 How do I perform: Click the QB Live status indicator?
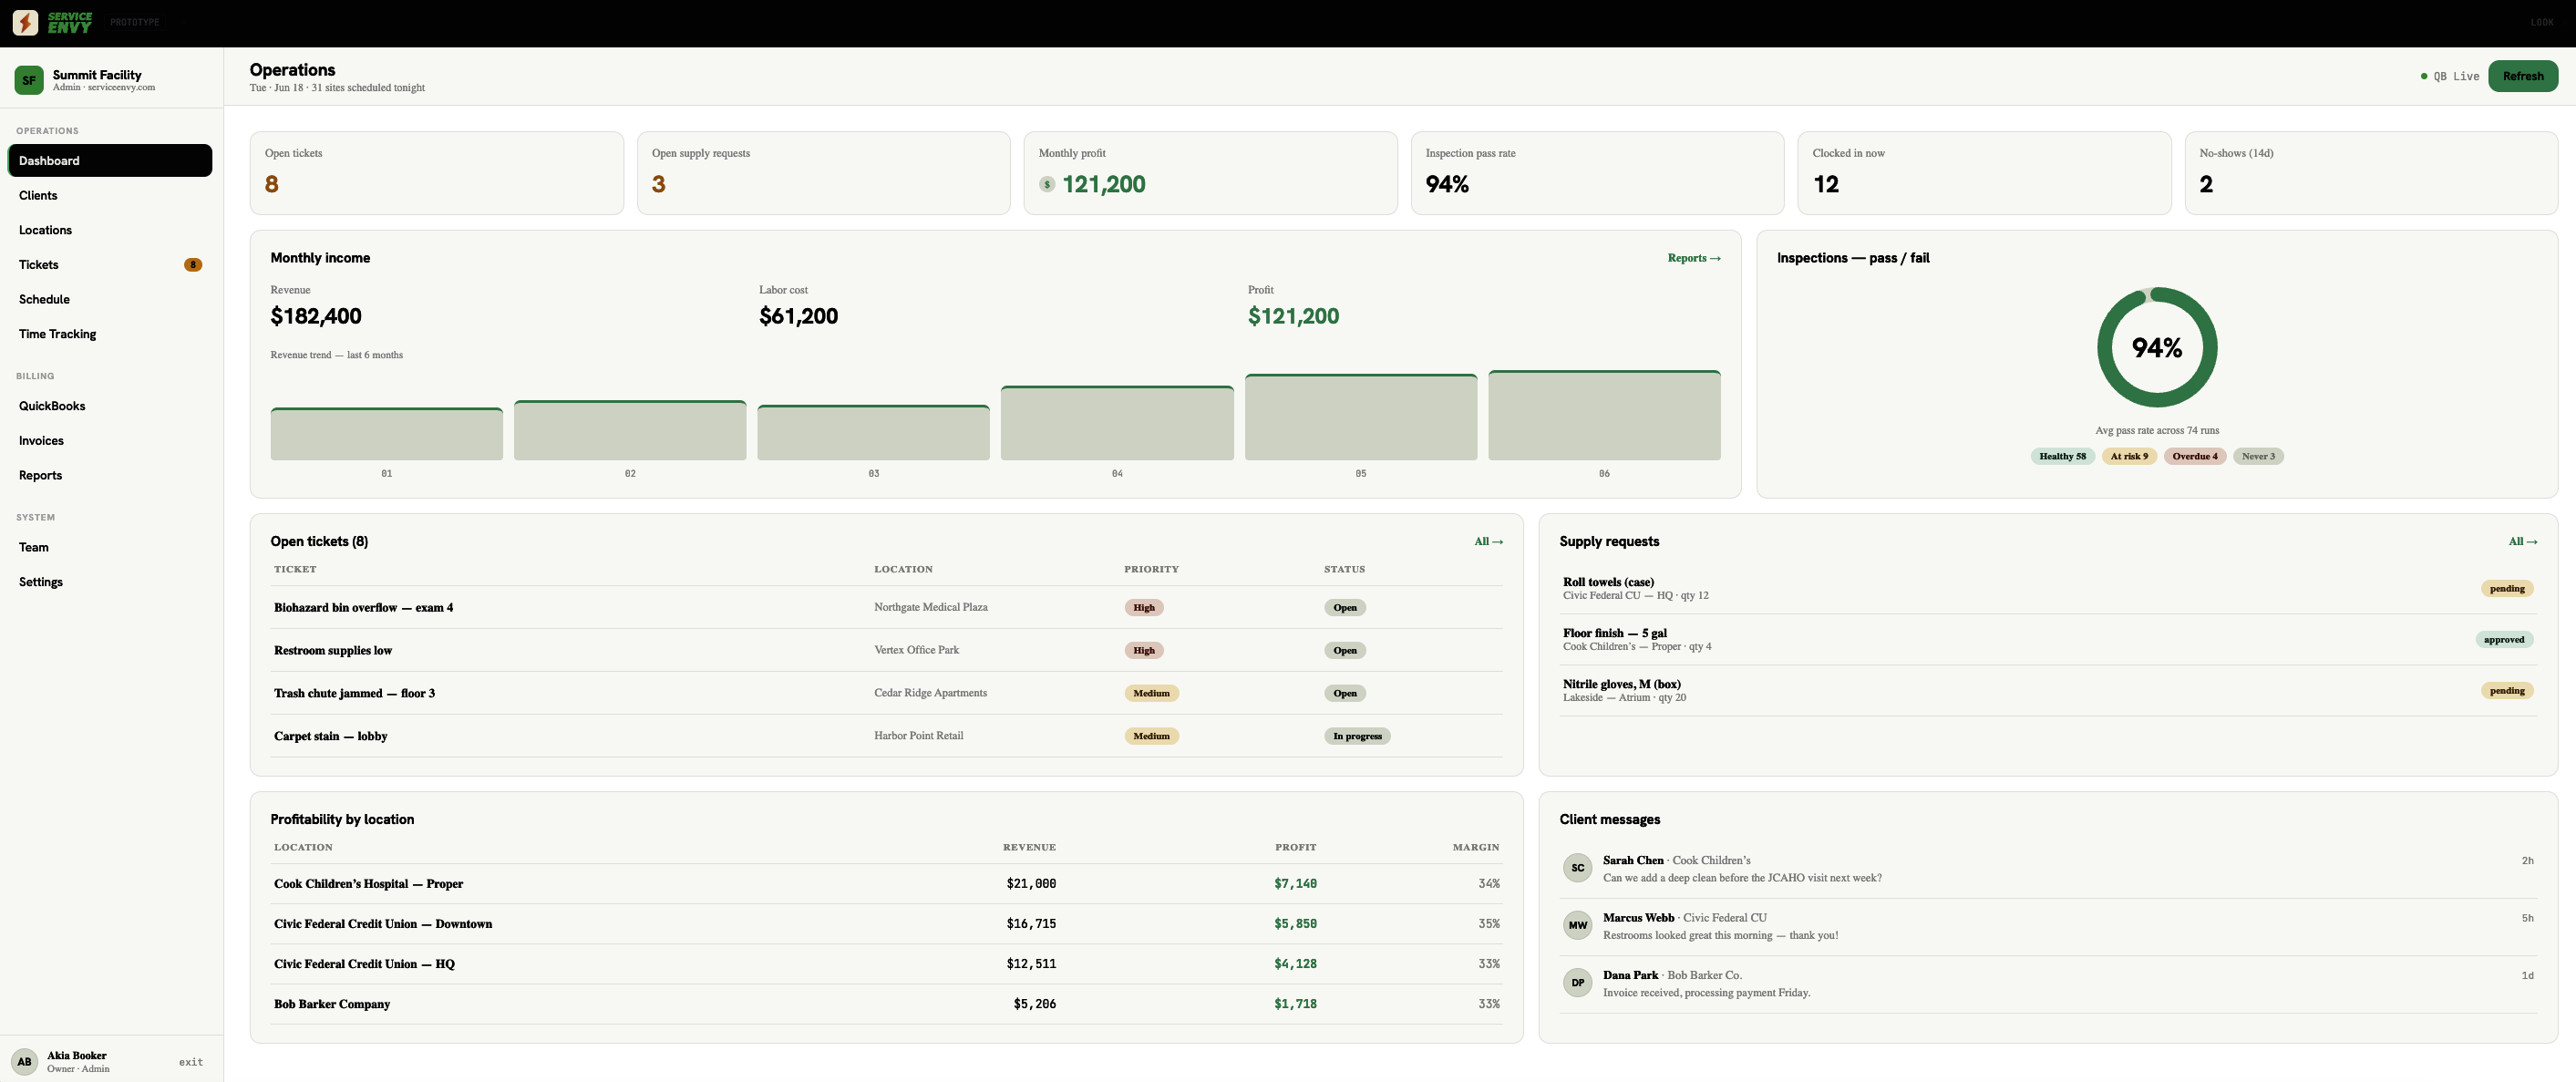[2449, 76]
